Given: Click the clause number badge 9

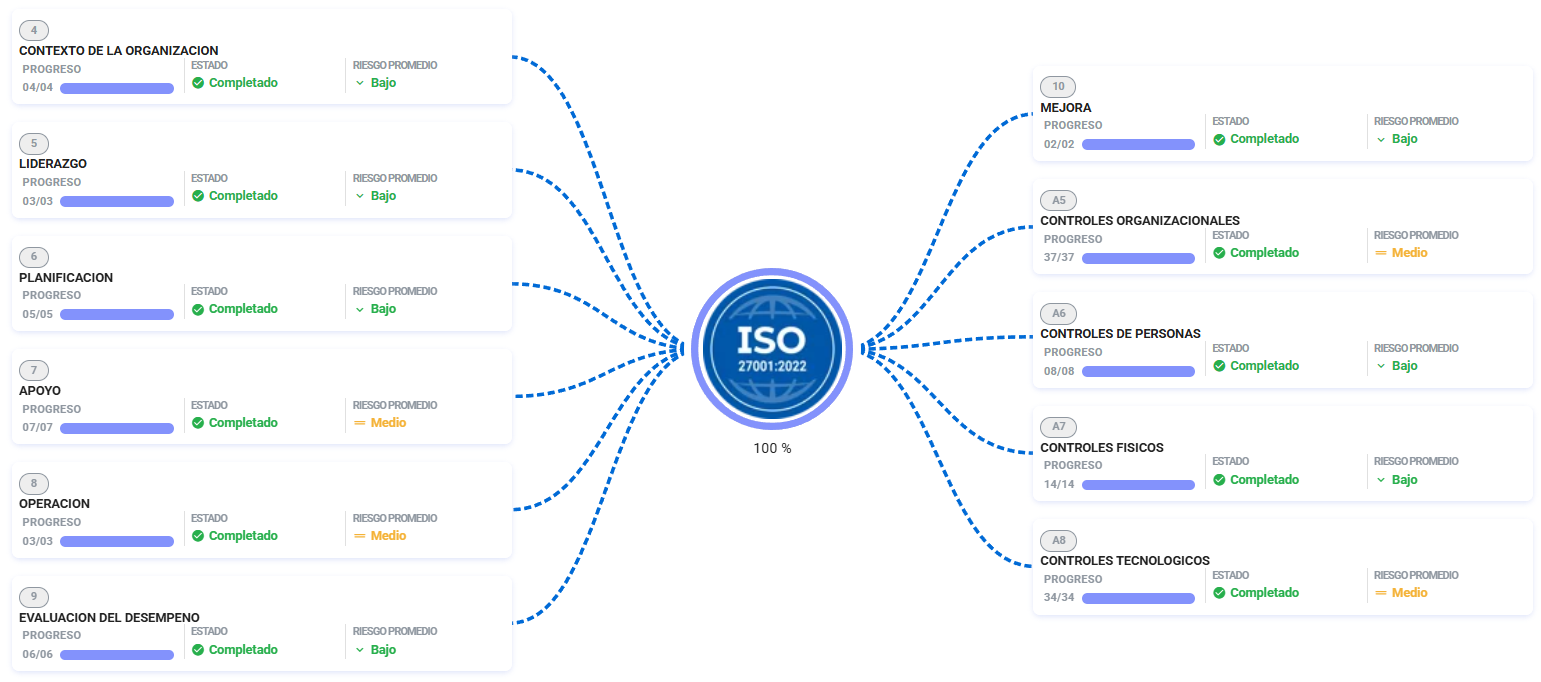Looking at the screenshot, I should (34, 597).
